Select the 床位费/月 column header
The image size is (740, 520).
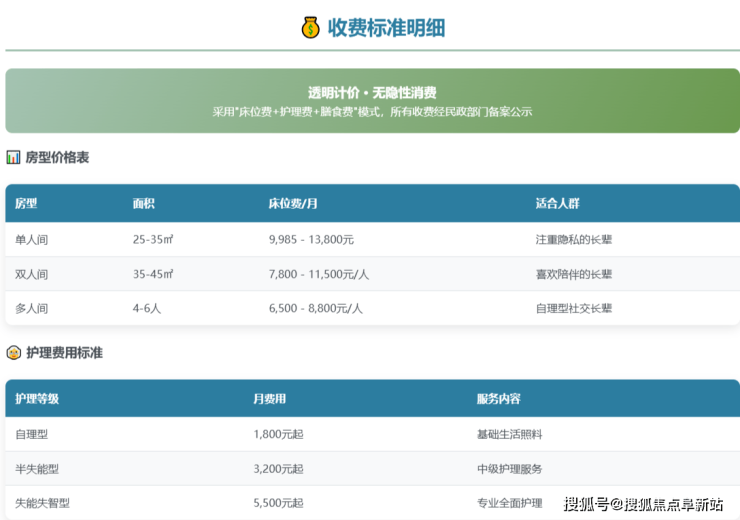(293, 203)
